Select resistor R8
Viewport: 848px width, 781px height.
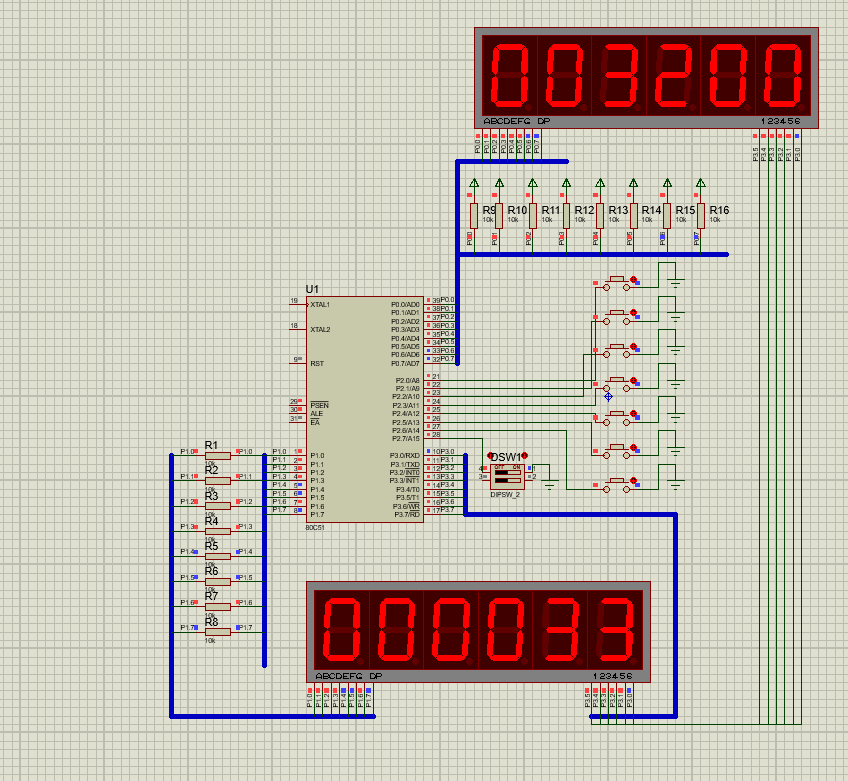pos(218,632)
